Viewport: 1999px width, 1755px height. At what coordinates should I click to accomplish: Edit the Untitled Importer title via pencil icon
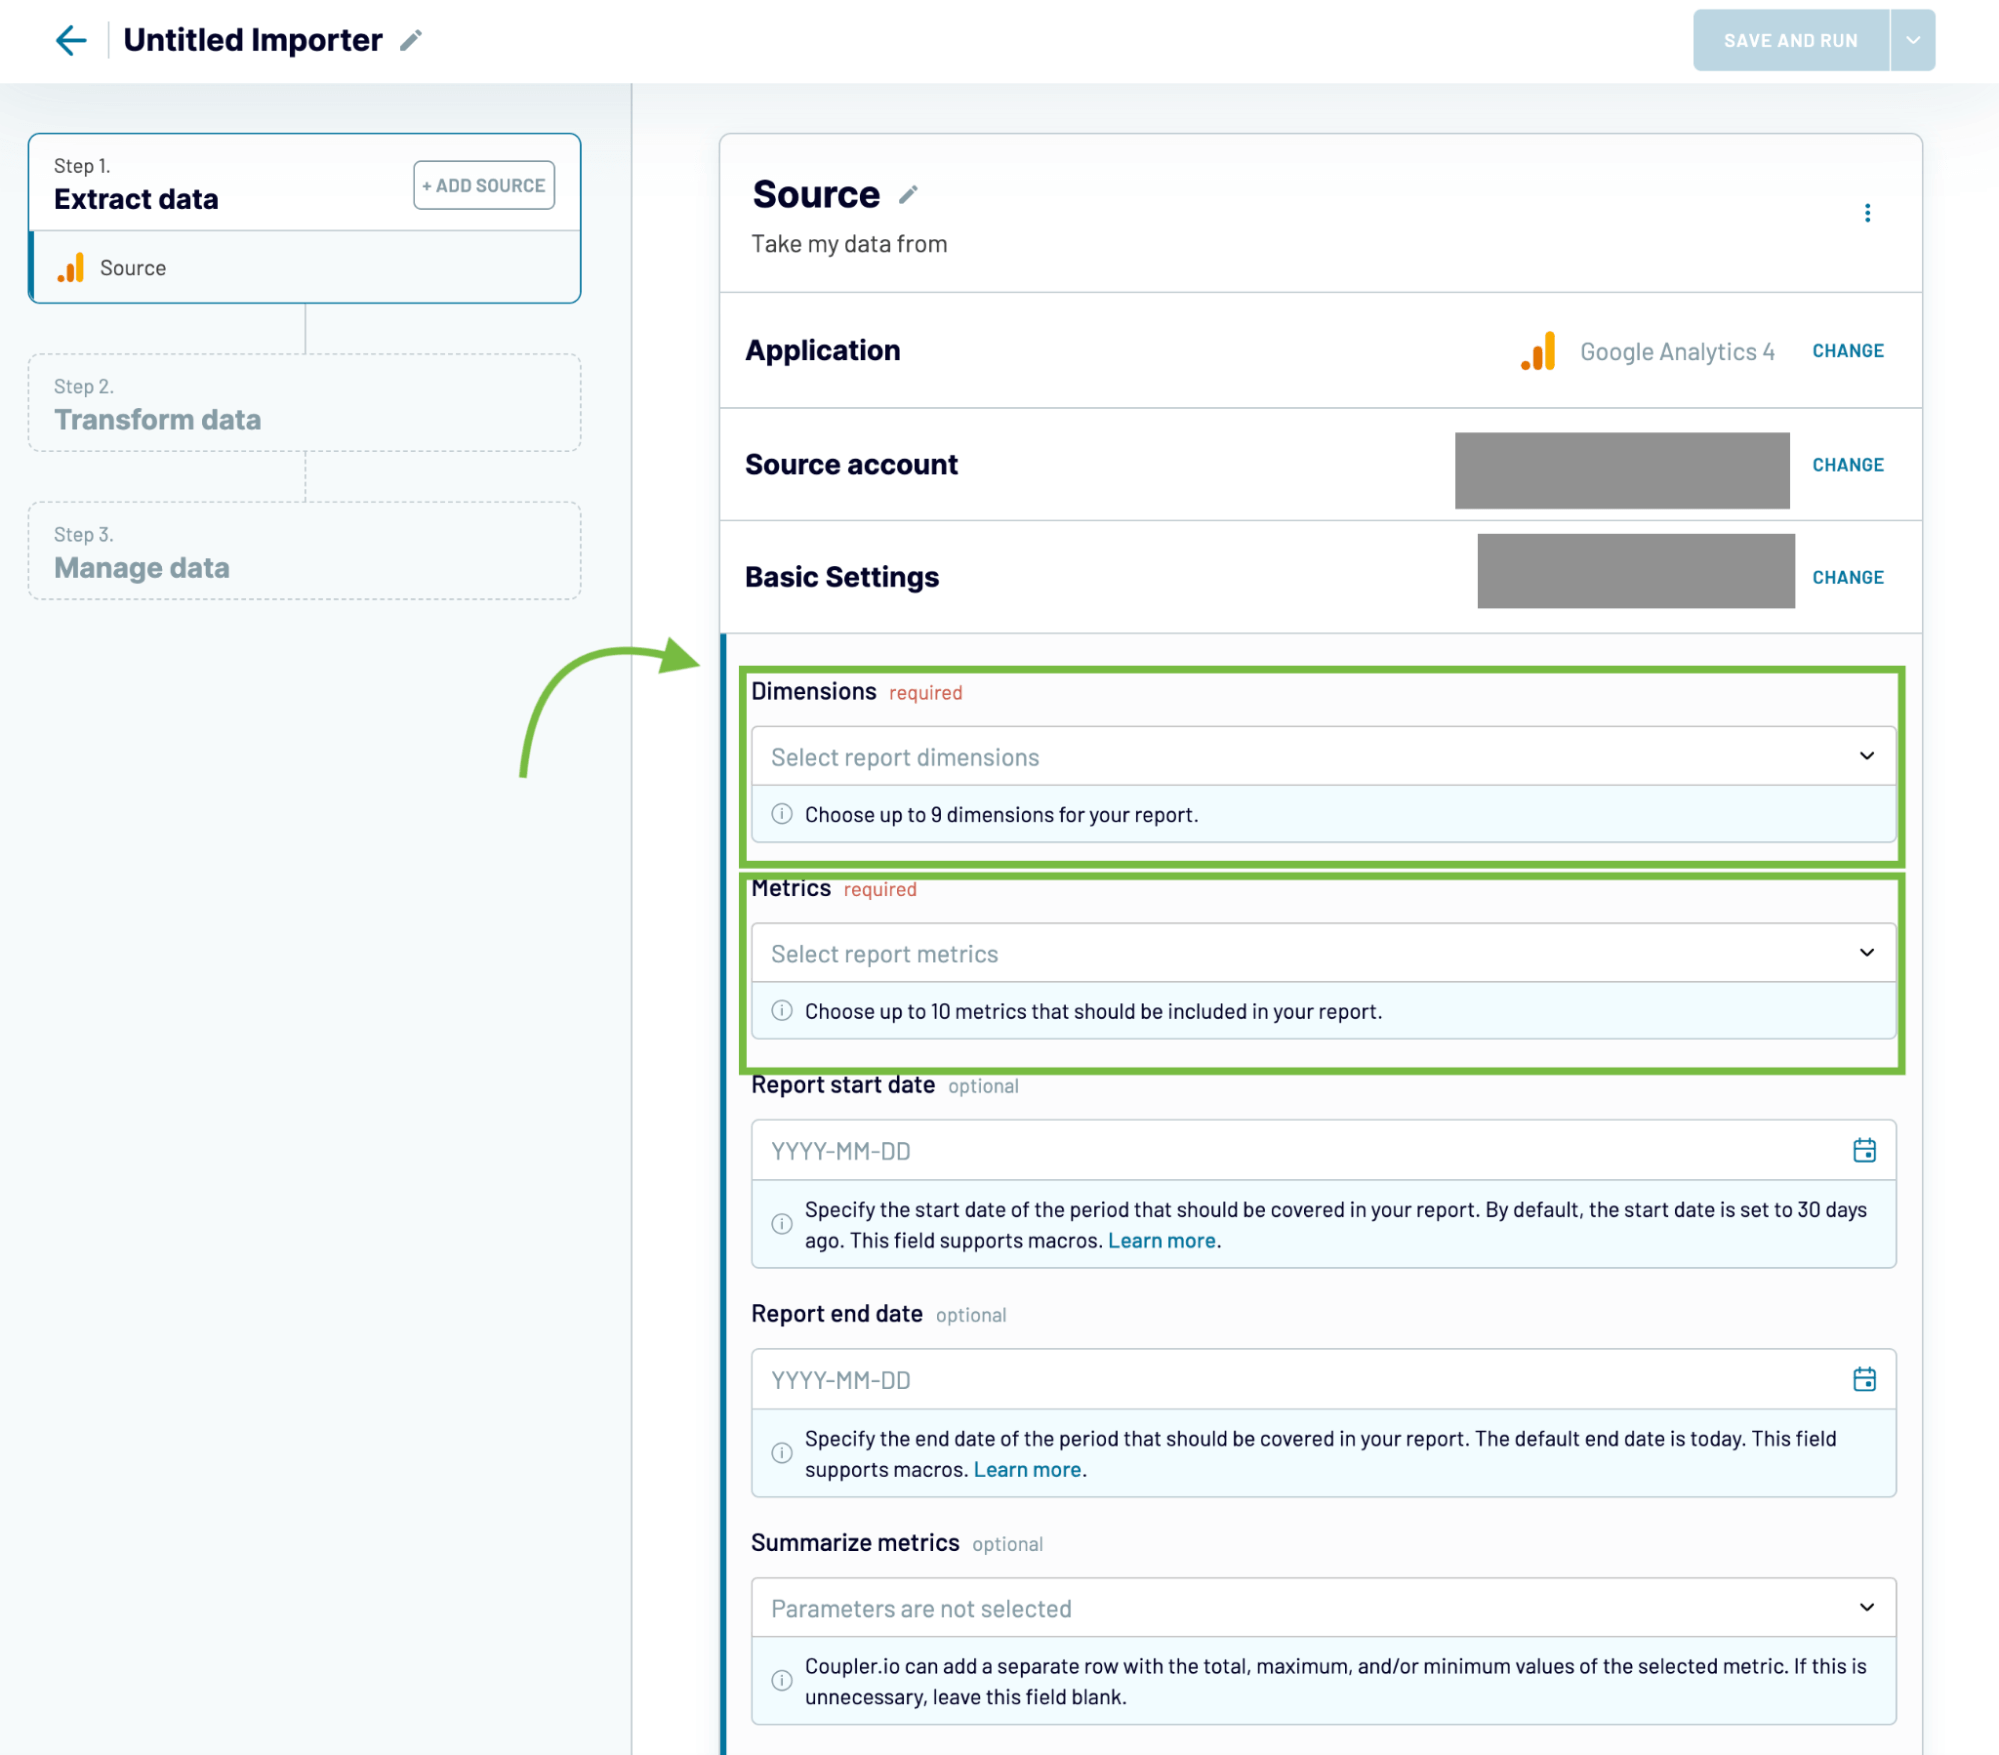(410, 41)
